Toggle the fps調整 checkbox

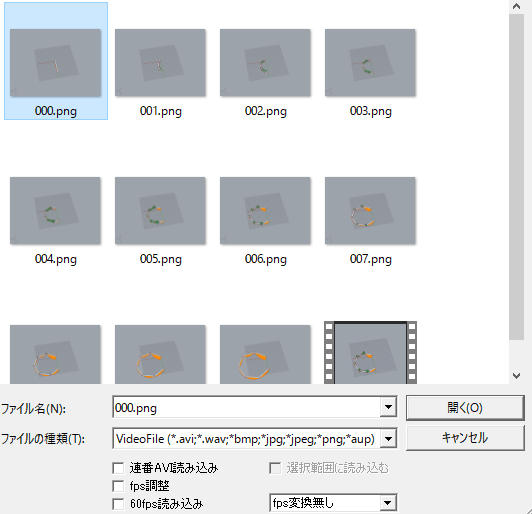pos(118,486)
